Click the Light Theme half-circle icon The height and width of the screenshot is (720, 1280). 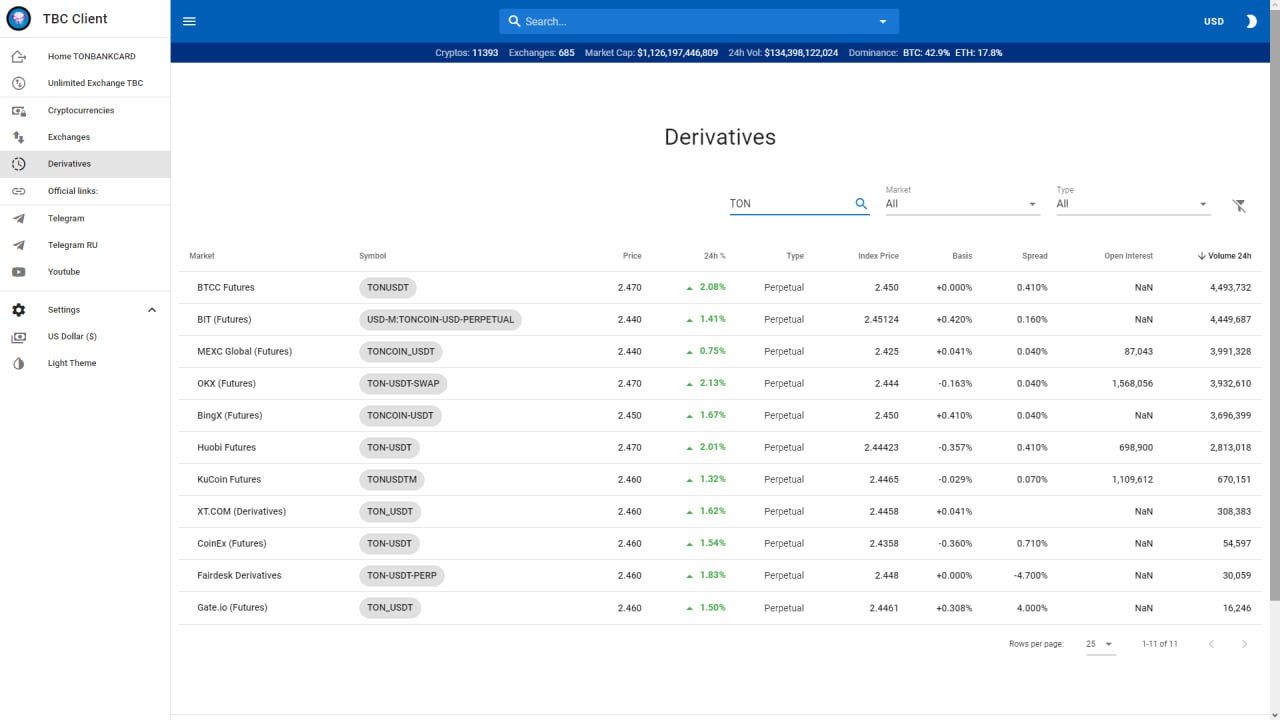pyautogui.click(x=19, y=363)
